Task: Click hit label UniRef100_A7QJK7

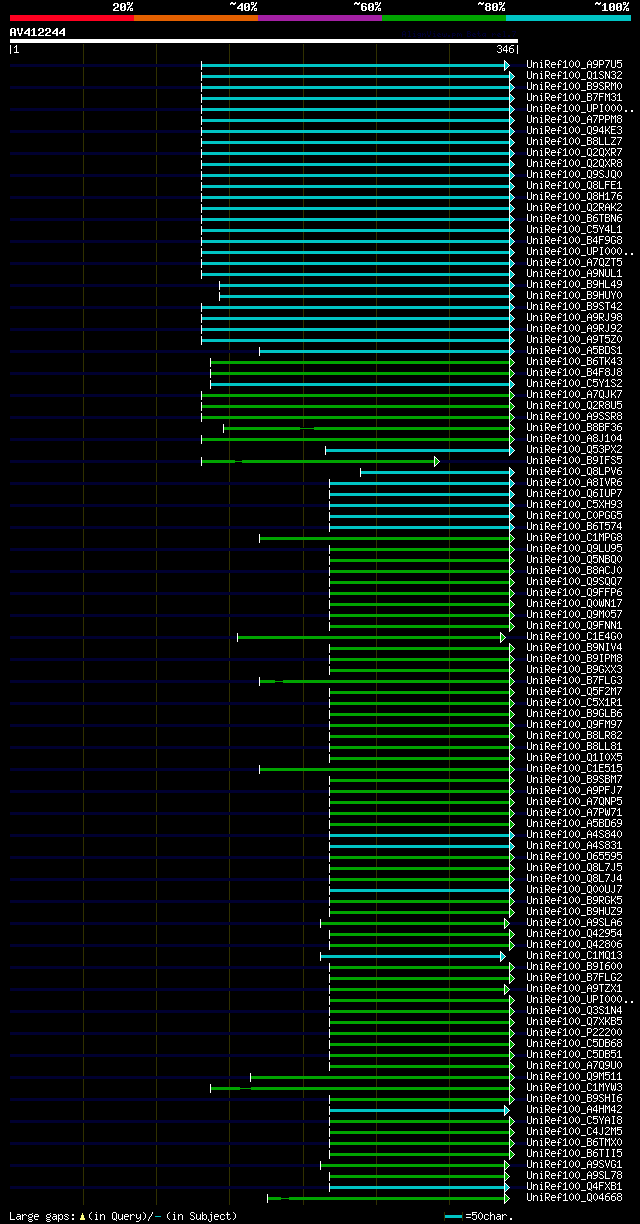Action: [574, 394]
